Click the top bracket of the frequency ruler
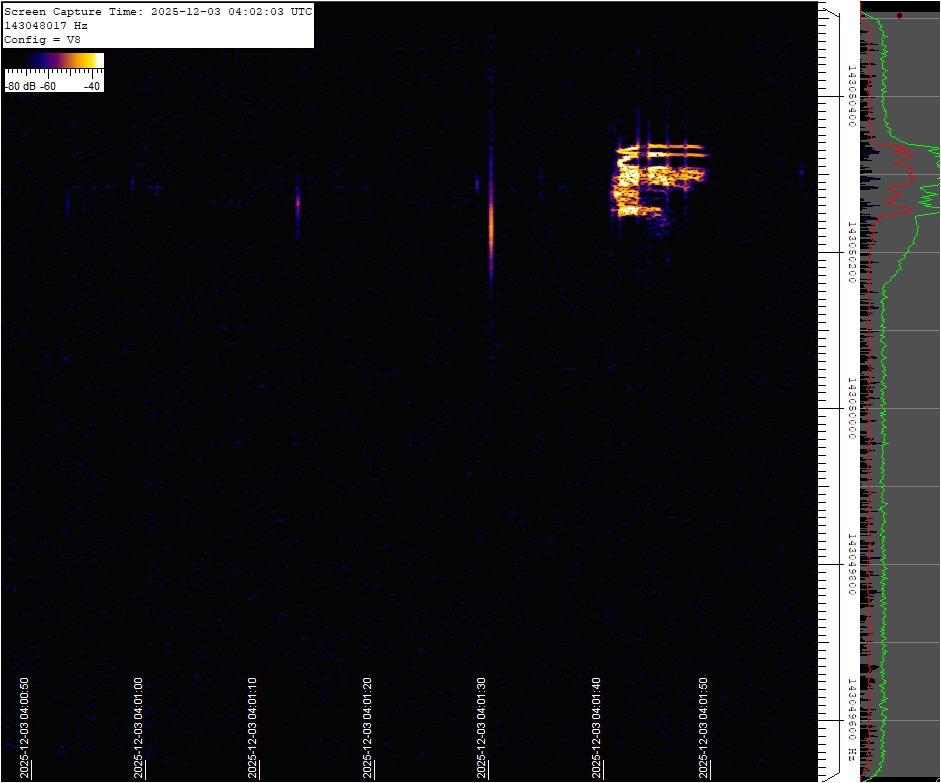This screenshot has height=783, width=941. tap(828, 11)
